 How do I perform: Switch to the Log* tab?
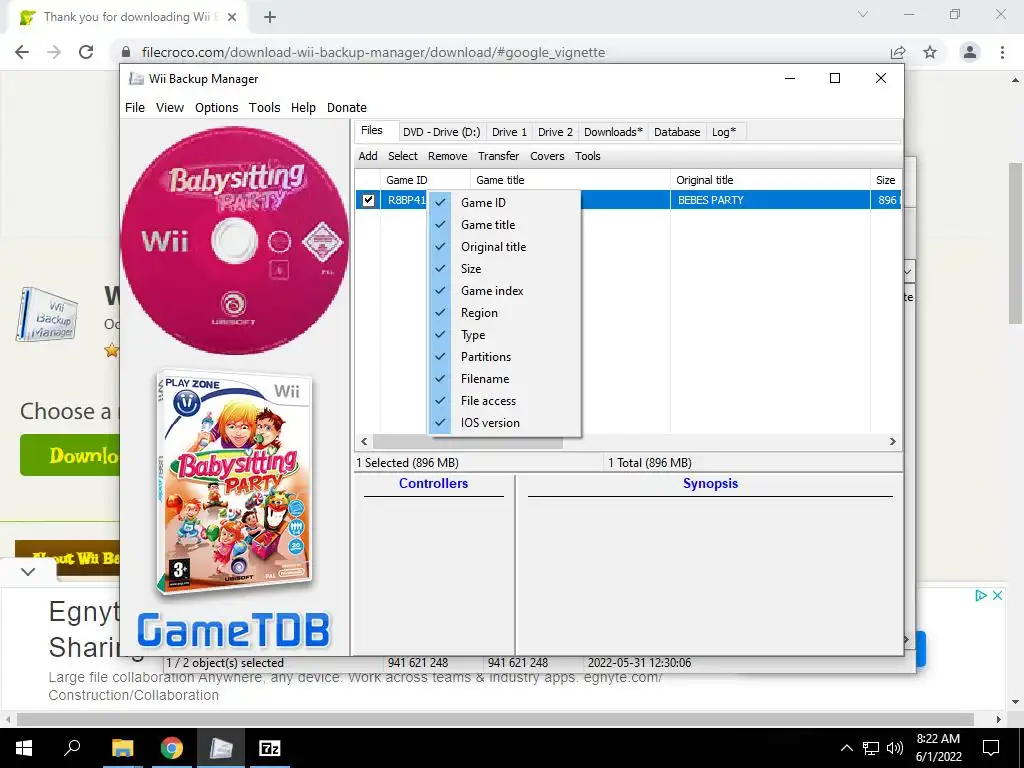click(x=724, y=132)
